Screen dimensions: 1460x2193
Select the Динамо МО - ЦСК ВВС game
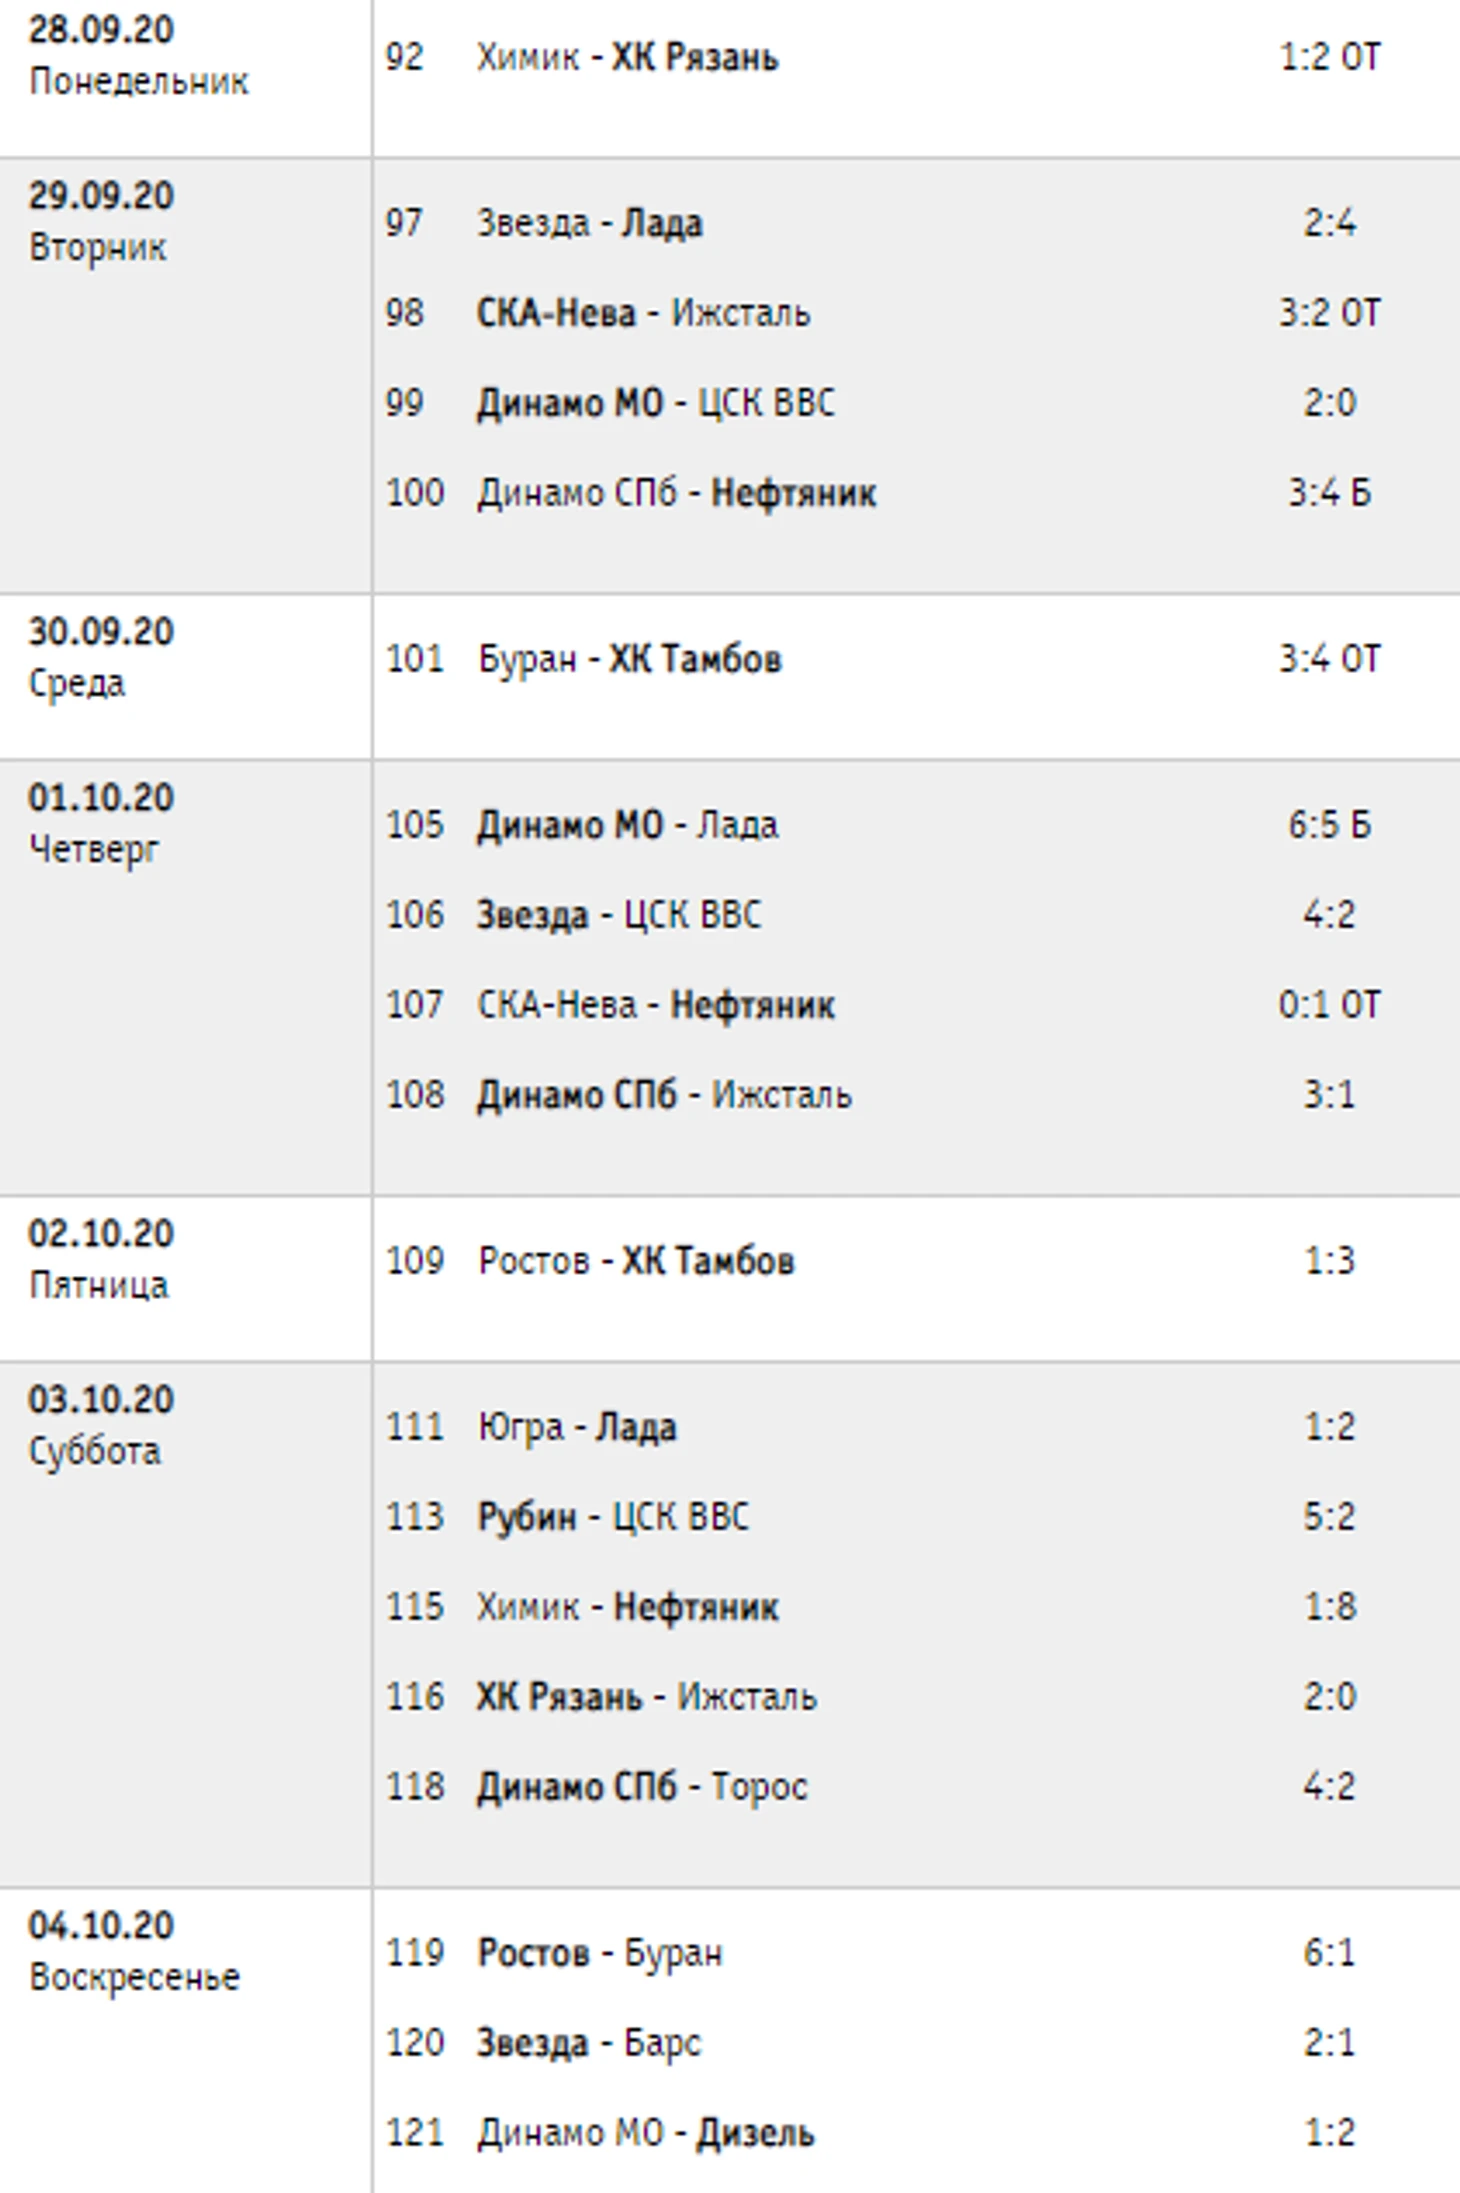pyautogui.click(x=655, y=403)
